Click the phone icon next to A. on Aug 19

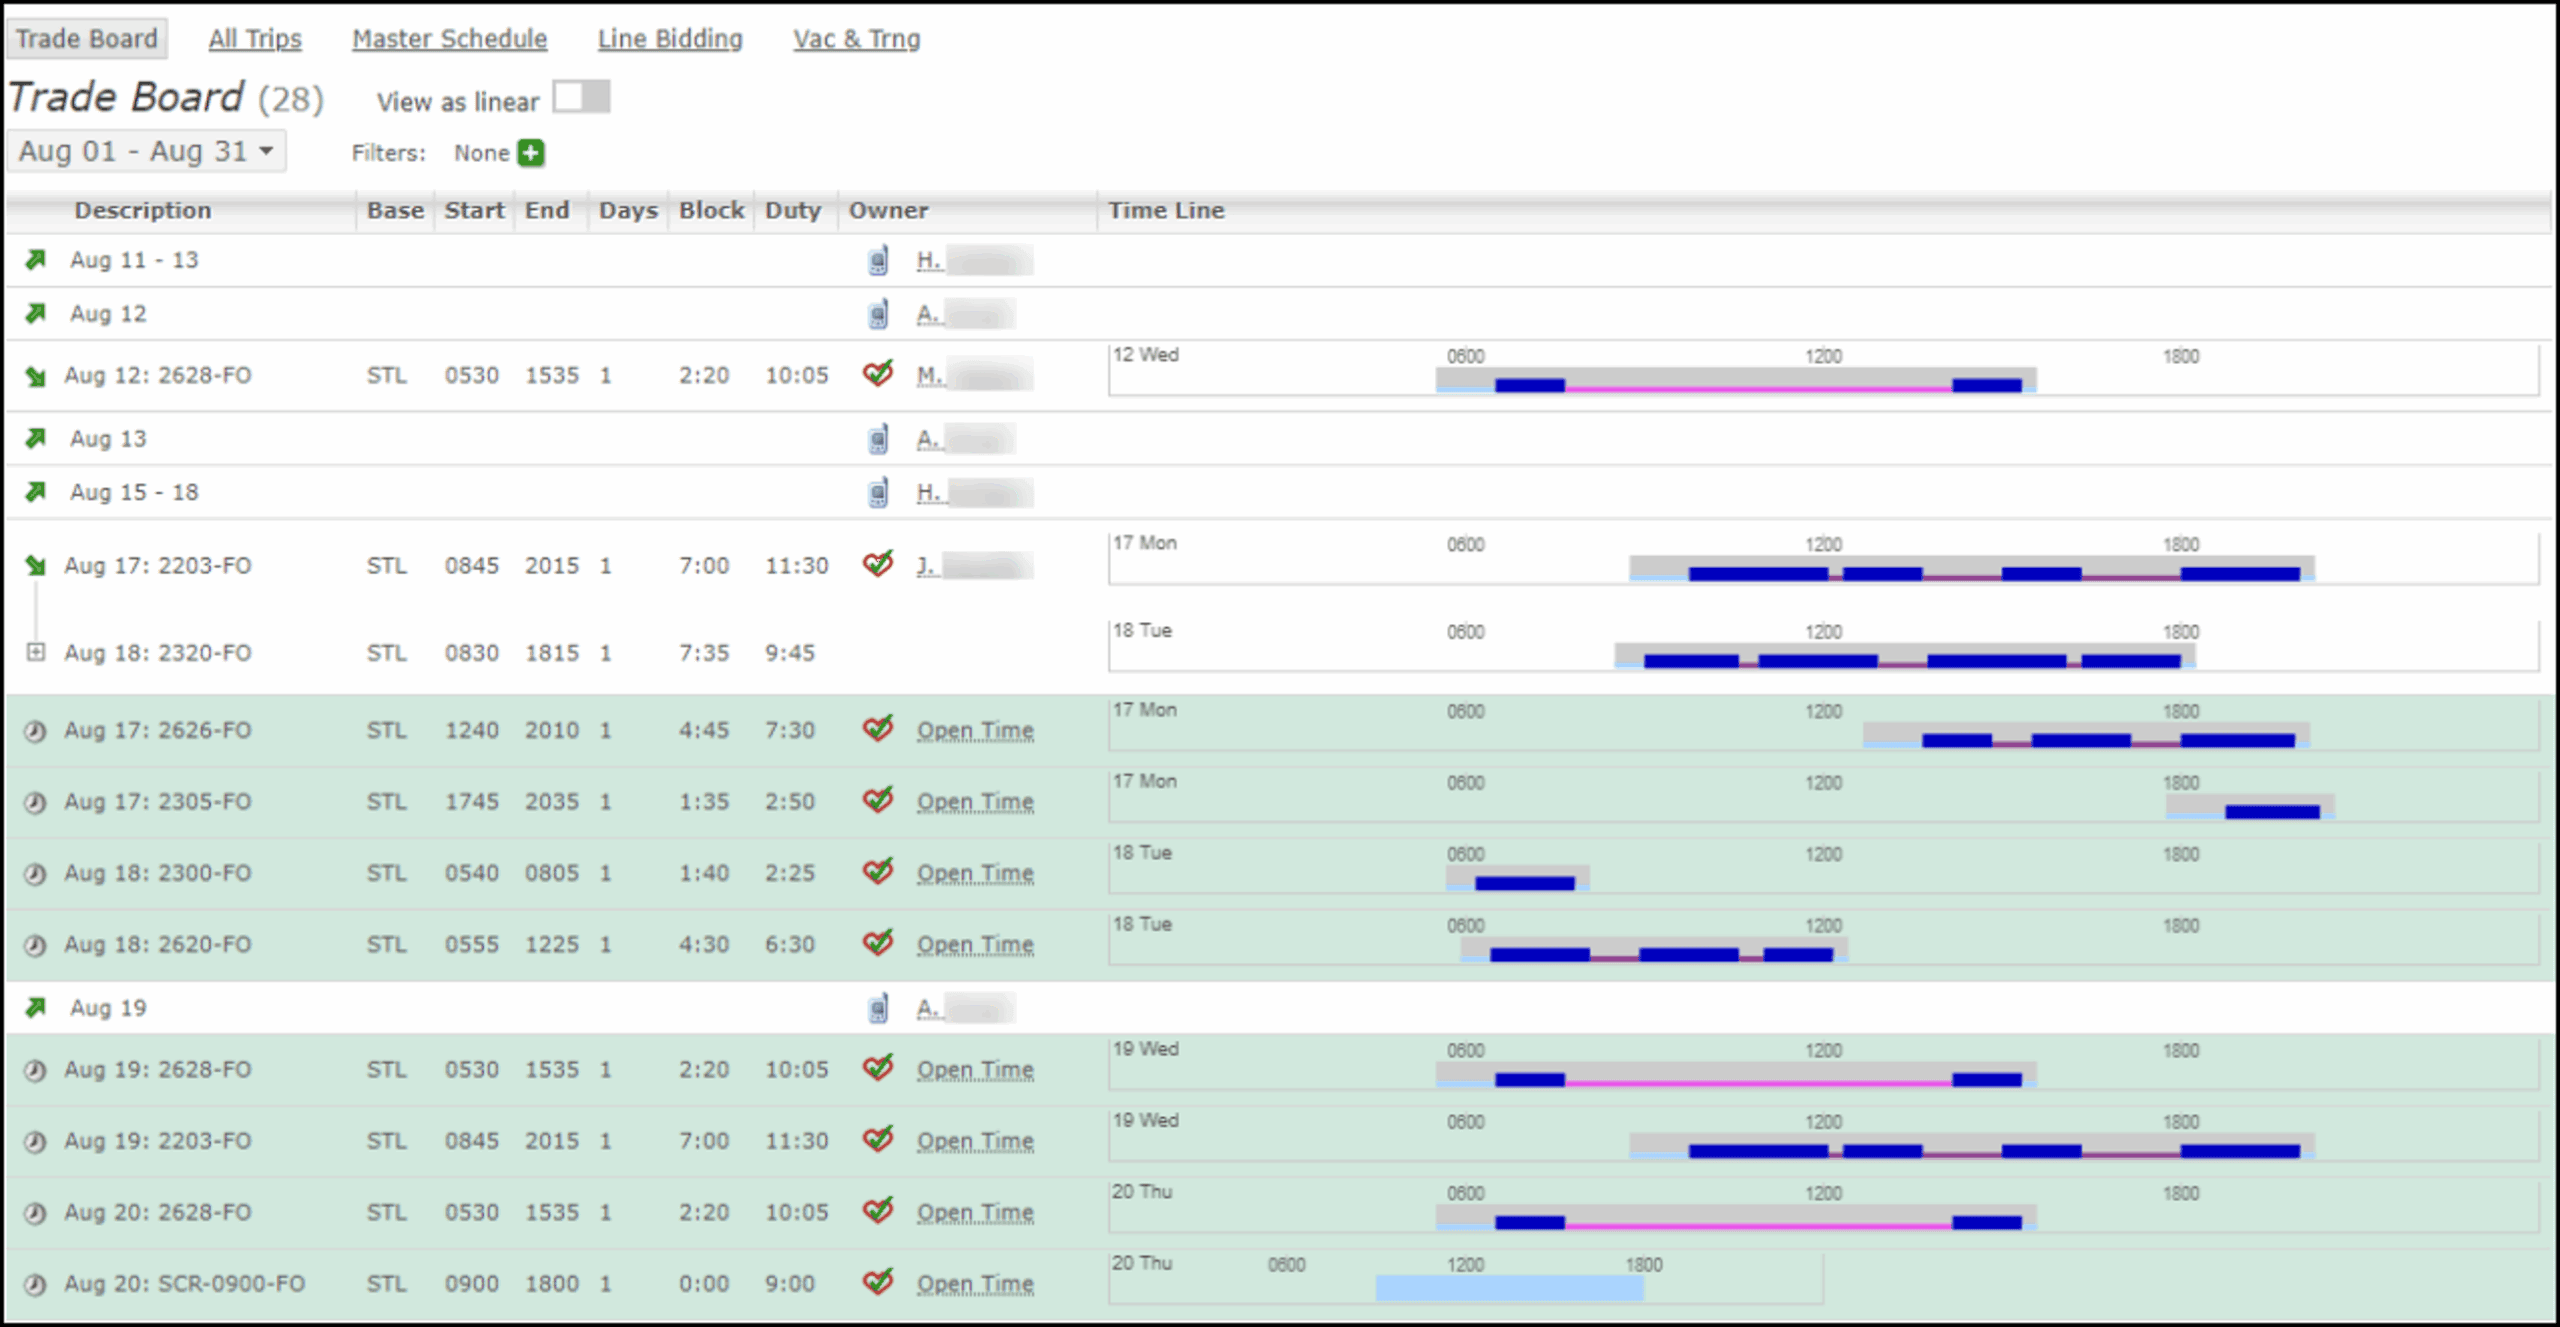[x=877, y=1008]
